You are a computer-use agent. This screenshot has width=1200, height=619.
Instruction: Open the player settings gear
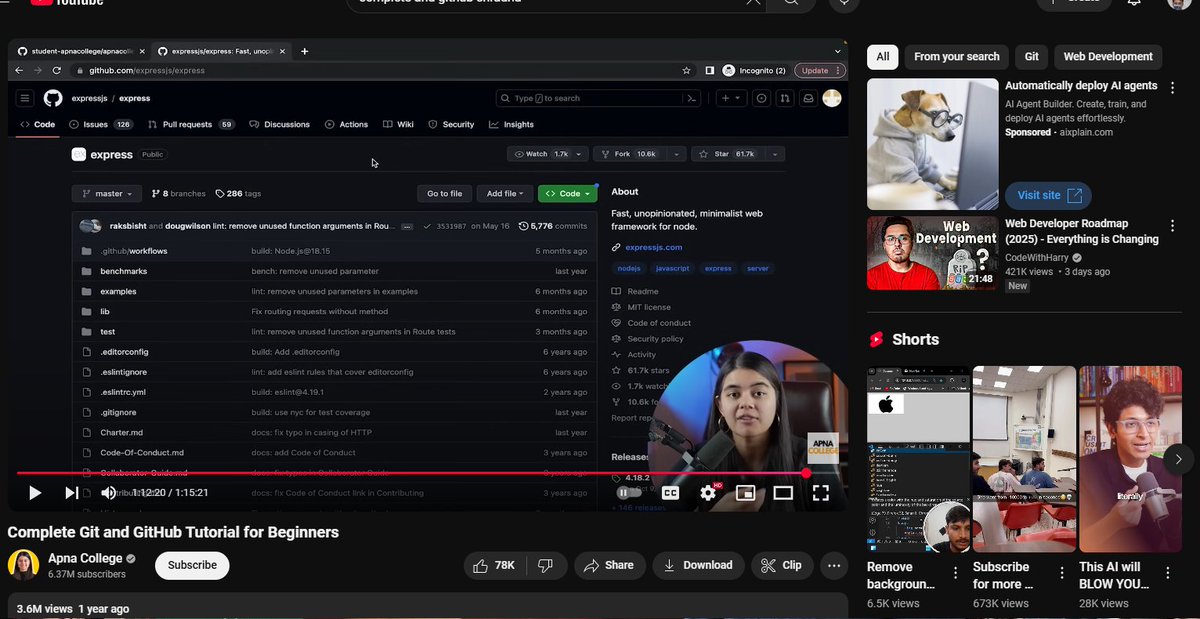point(708,492)
